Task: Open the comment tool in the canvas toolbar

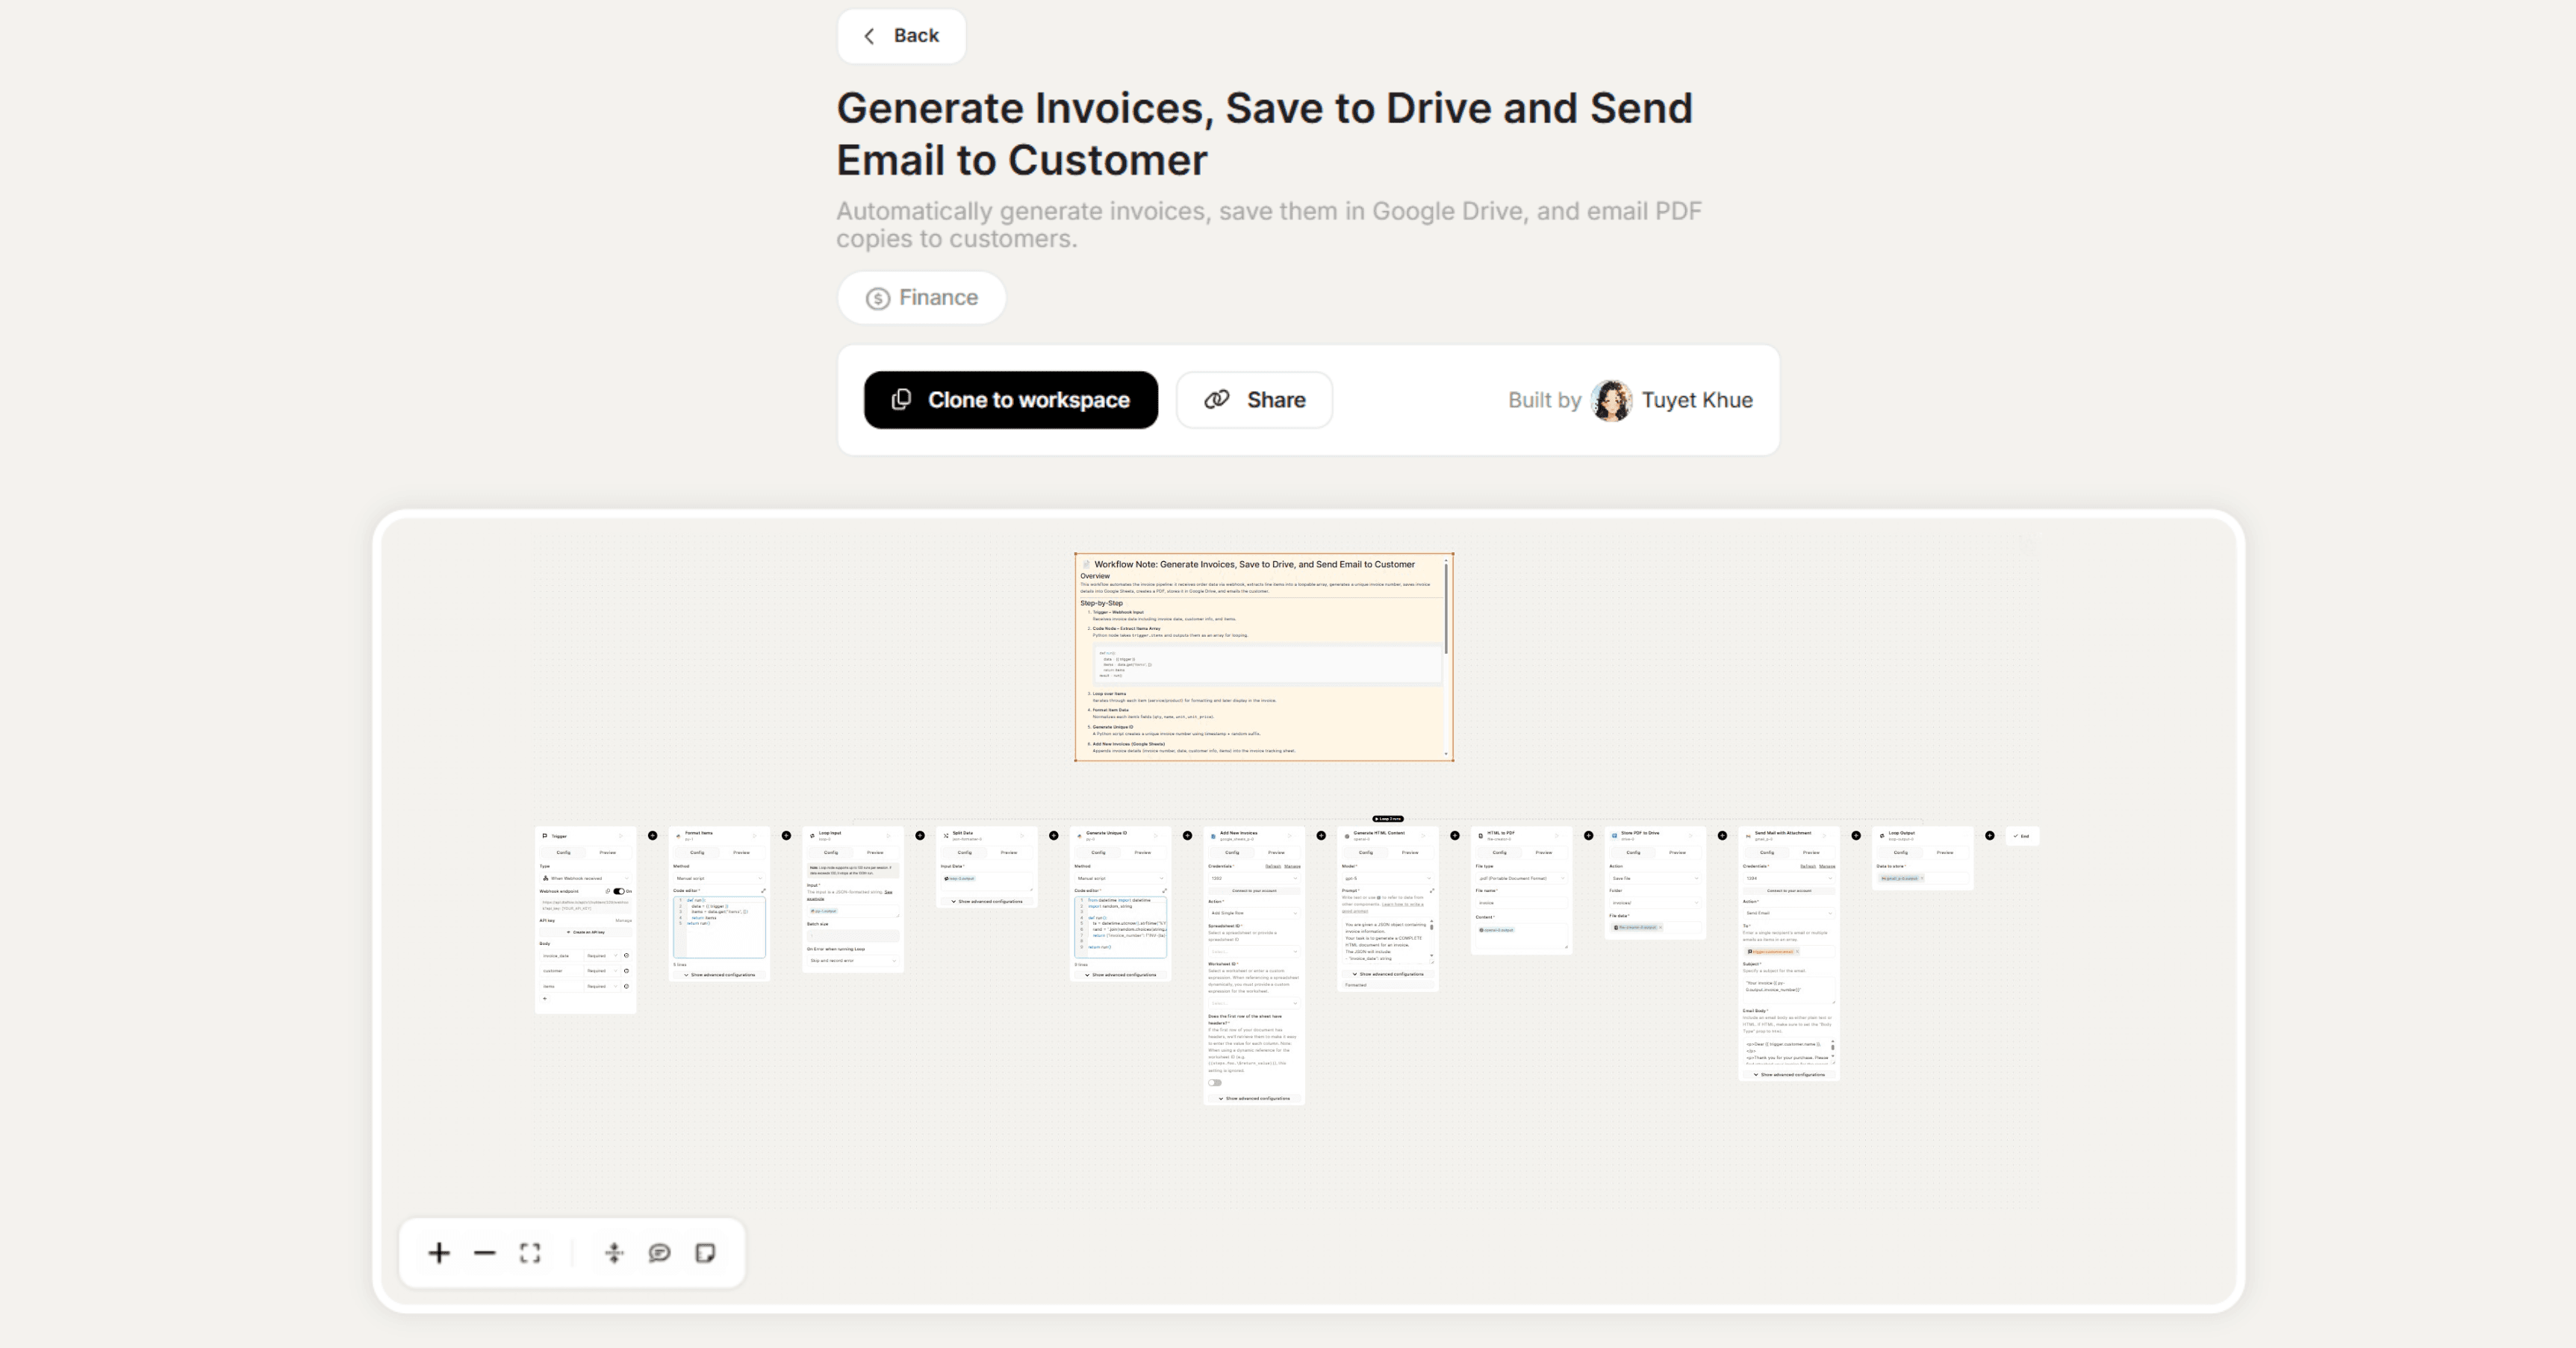Action: (x=659, y=1253)
